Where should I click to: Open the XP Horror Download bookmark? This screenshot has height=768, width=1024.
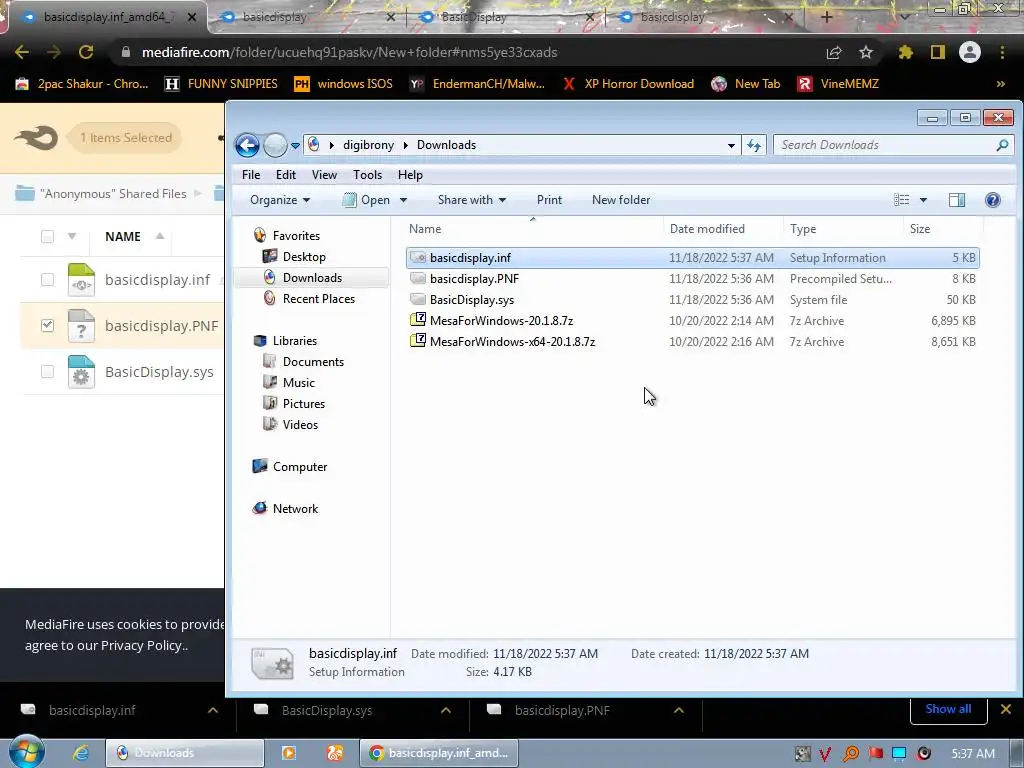pos(628,84)
